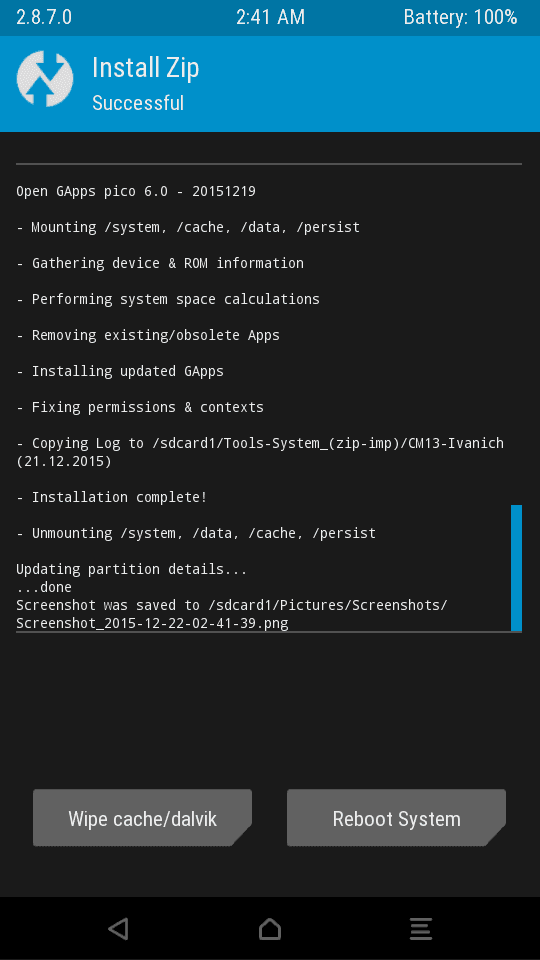Go back with the triangle navigation icon
Image resolution: width=540 pixels, height=960 pixels.
[x=118, y=929]
